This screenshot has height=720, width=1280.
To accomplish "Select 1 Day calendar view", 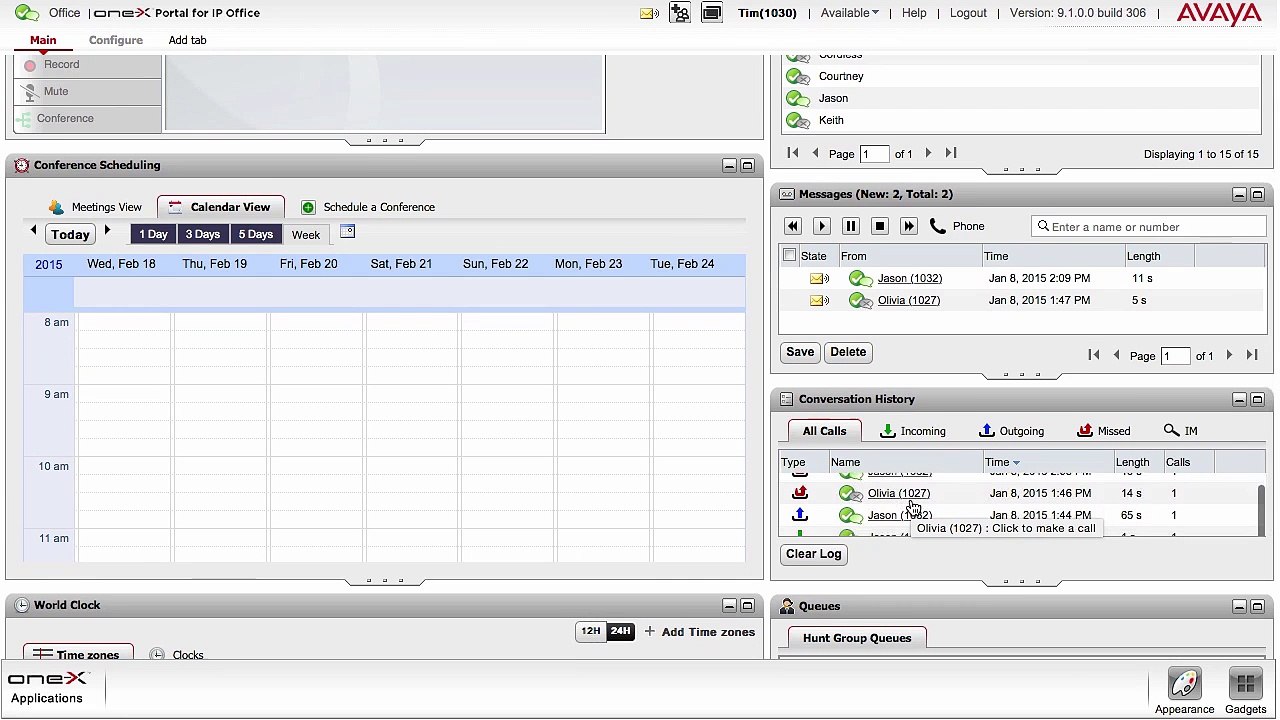I will pos(153,234).
